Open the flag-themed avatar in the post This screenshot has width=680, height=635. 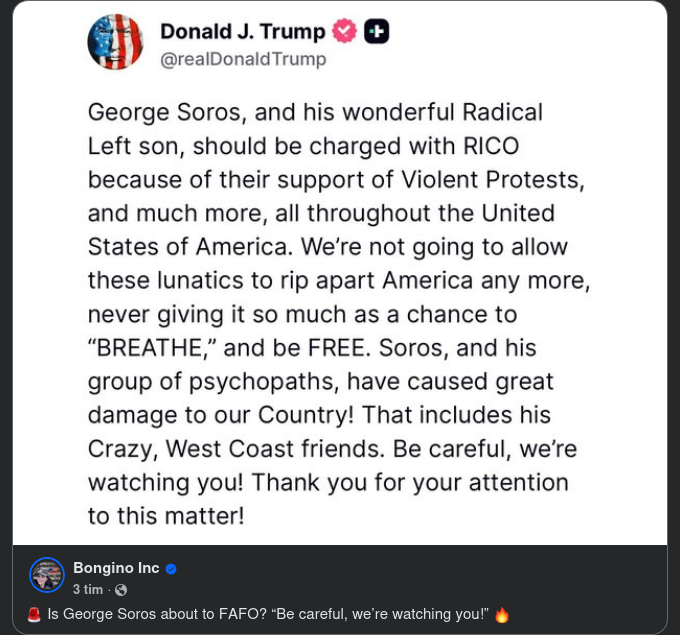coord(115,42)
